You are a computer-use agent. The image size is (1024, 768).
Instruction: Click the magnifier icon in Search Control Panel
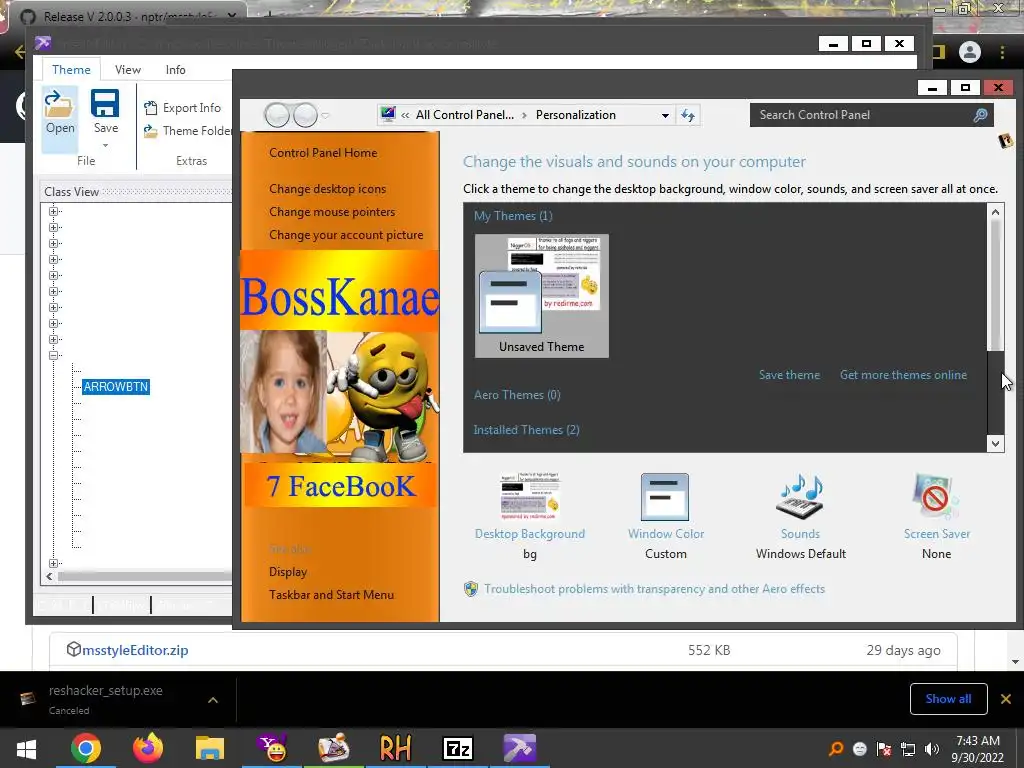(980, 115)
